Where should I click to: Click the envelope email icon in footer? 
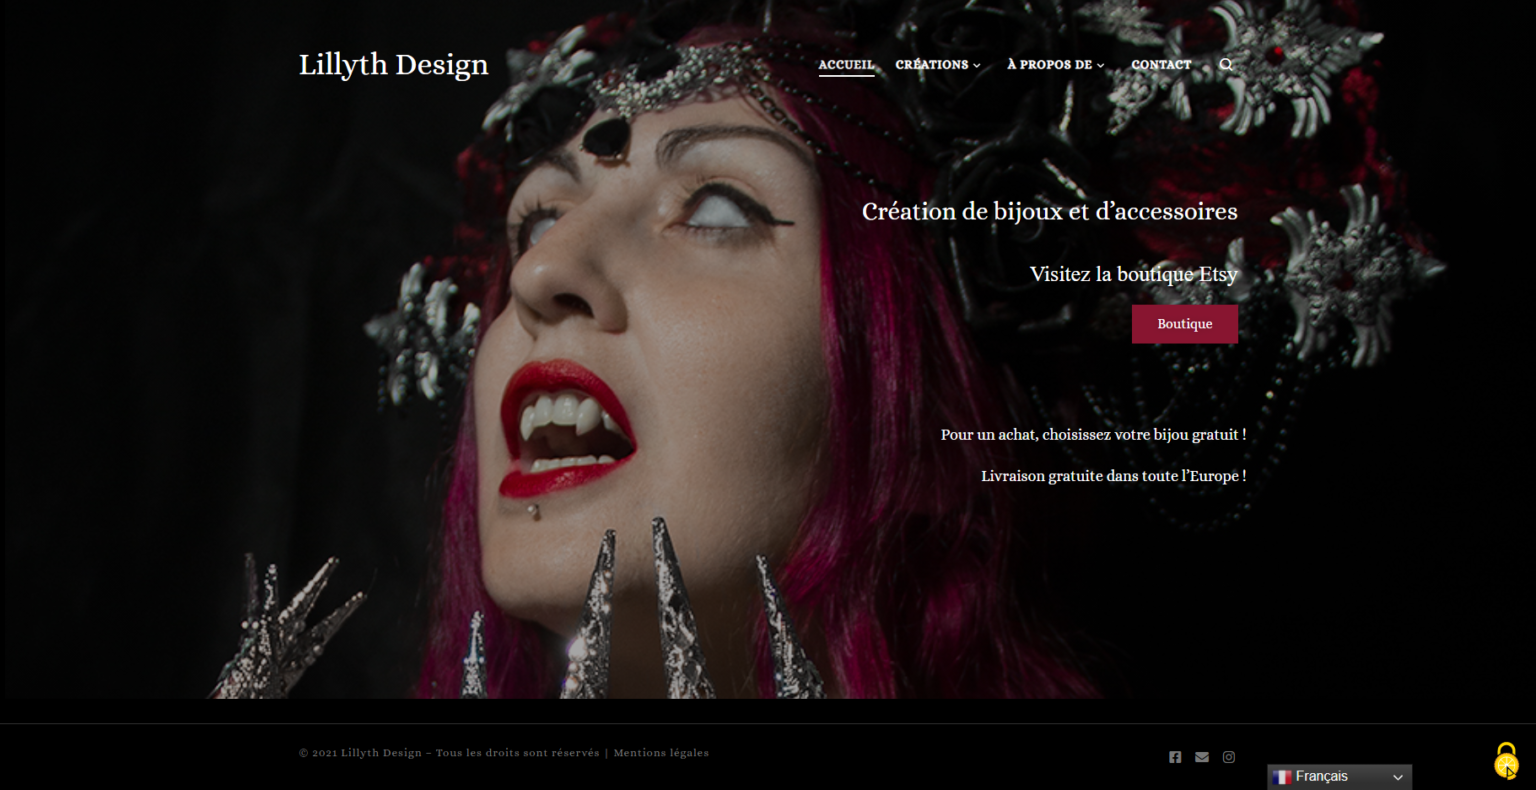[1201, 757]
